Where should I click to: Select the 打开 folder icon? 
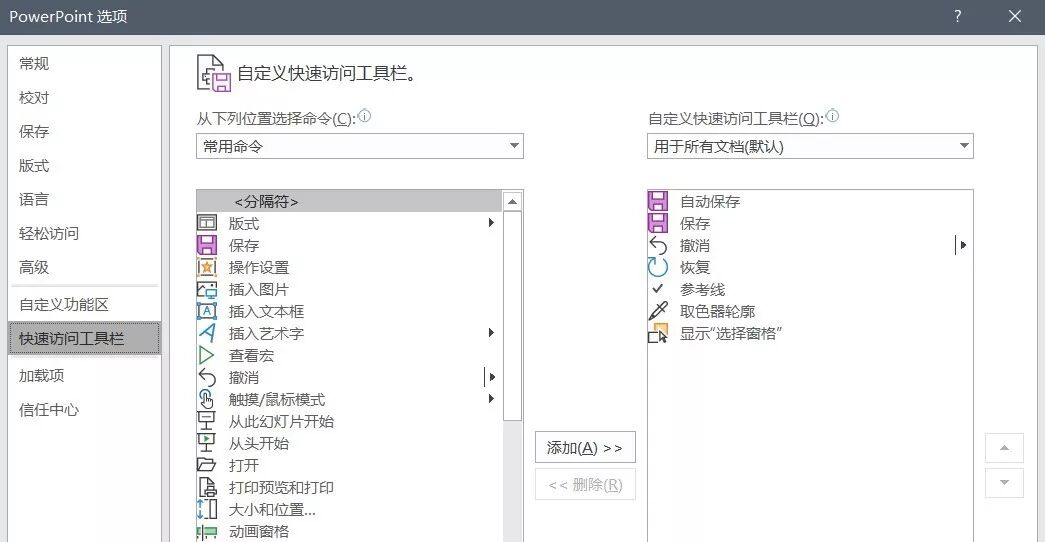(207, 465)
